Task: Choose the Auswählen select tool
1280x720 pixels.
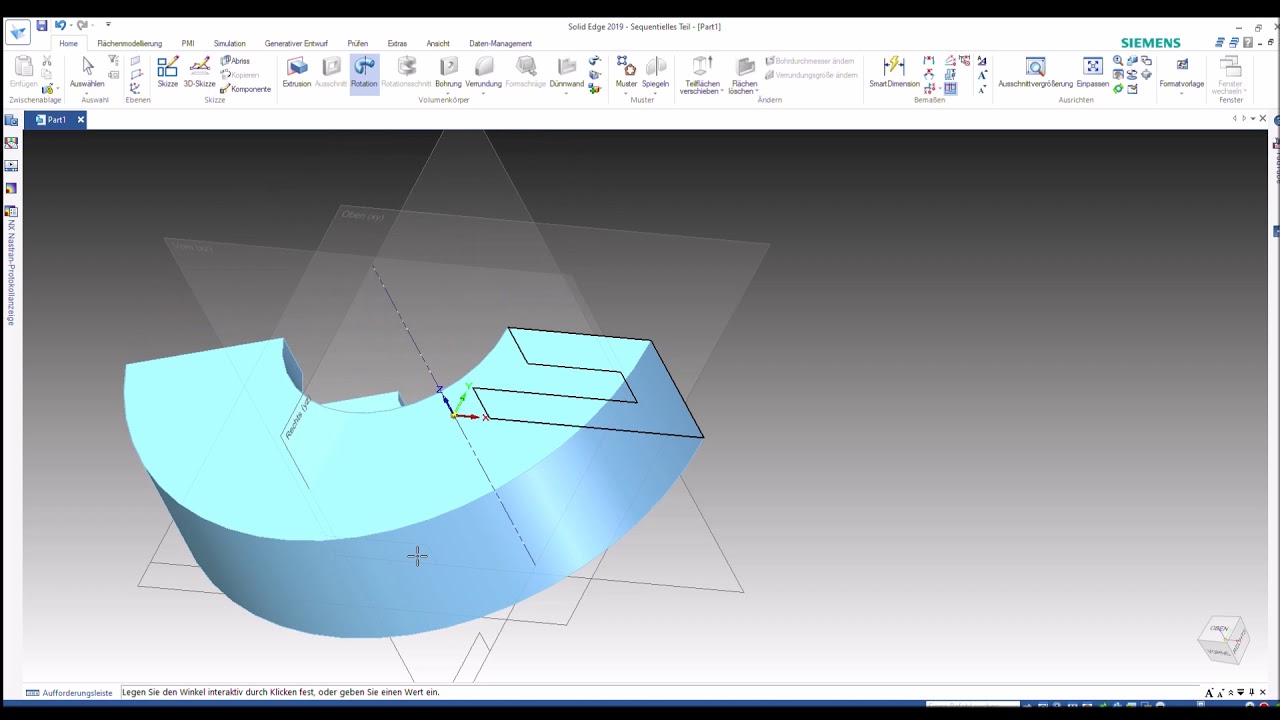Action: [x=87, y=72]
